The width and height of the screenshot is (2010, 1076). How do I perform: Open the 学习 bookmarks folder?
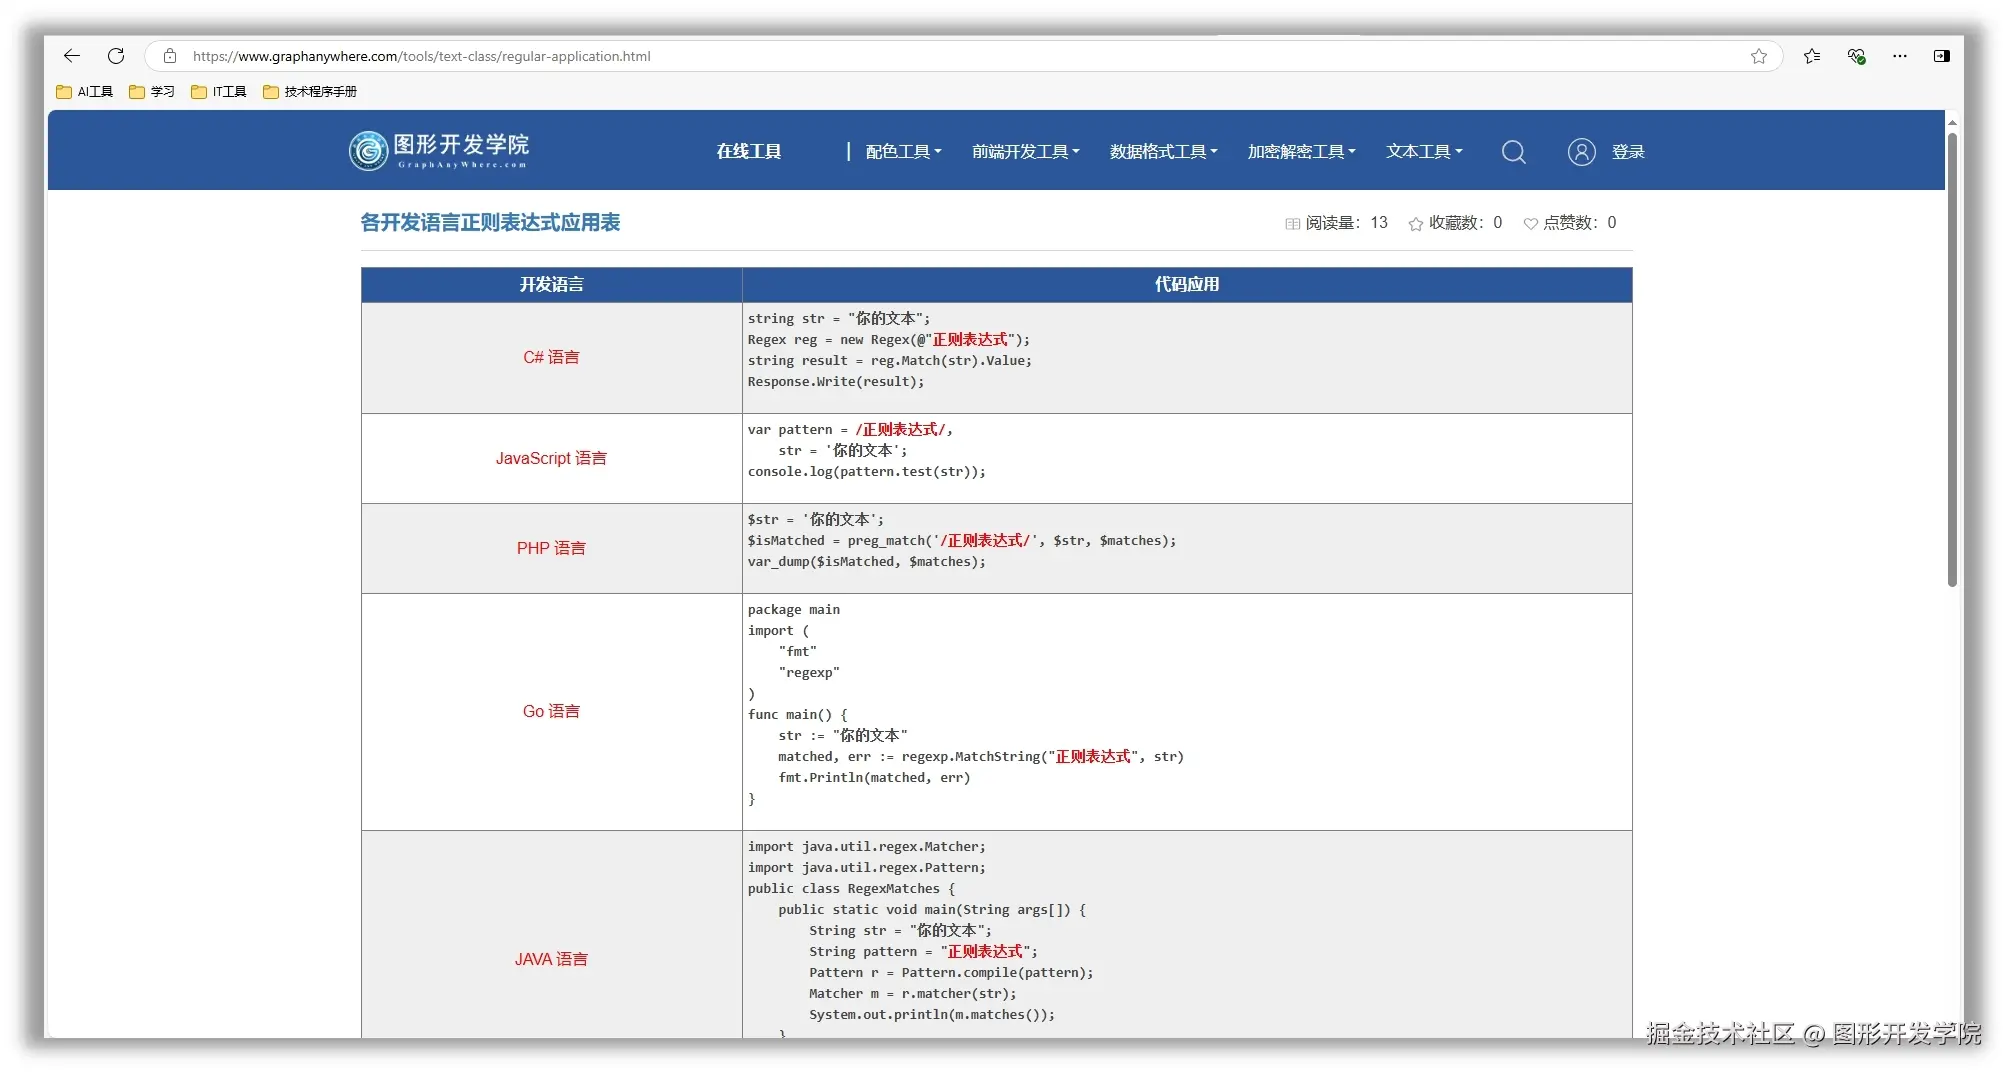[x=152, y=92]
